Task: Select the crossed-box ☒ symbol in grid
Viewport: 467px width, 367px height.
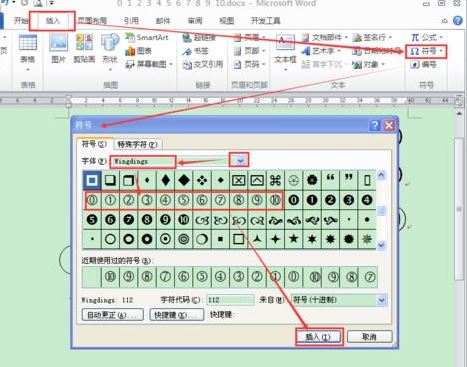Action: tap(239, 180)
